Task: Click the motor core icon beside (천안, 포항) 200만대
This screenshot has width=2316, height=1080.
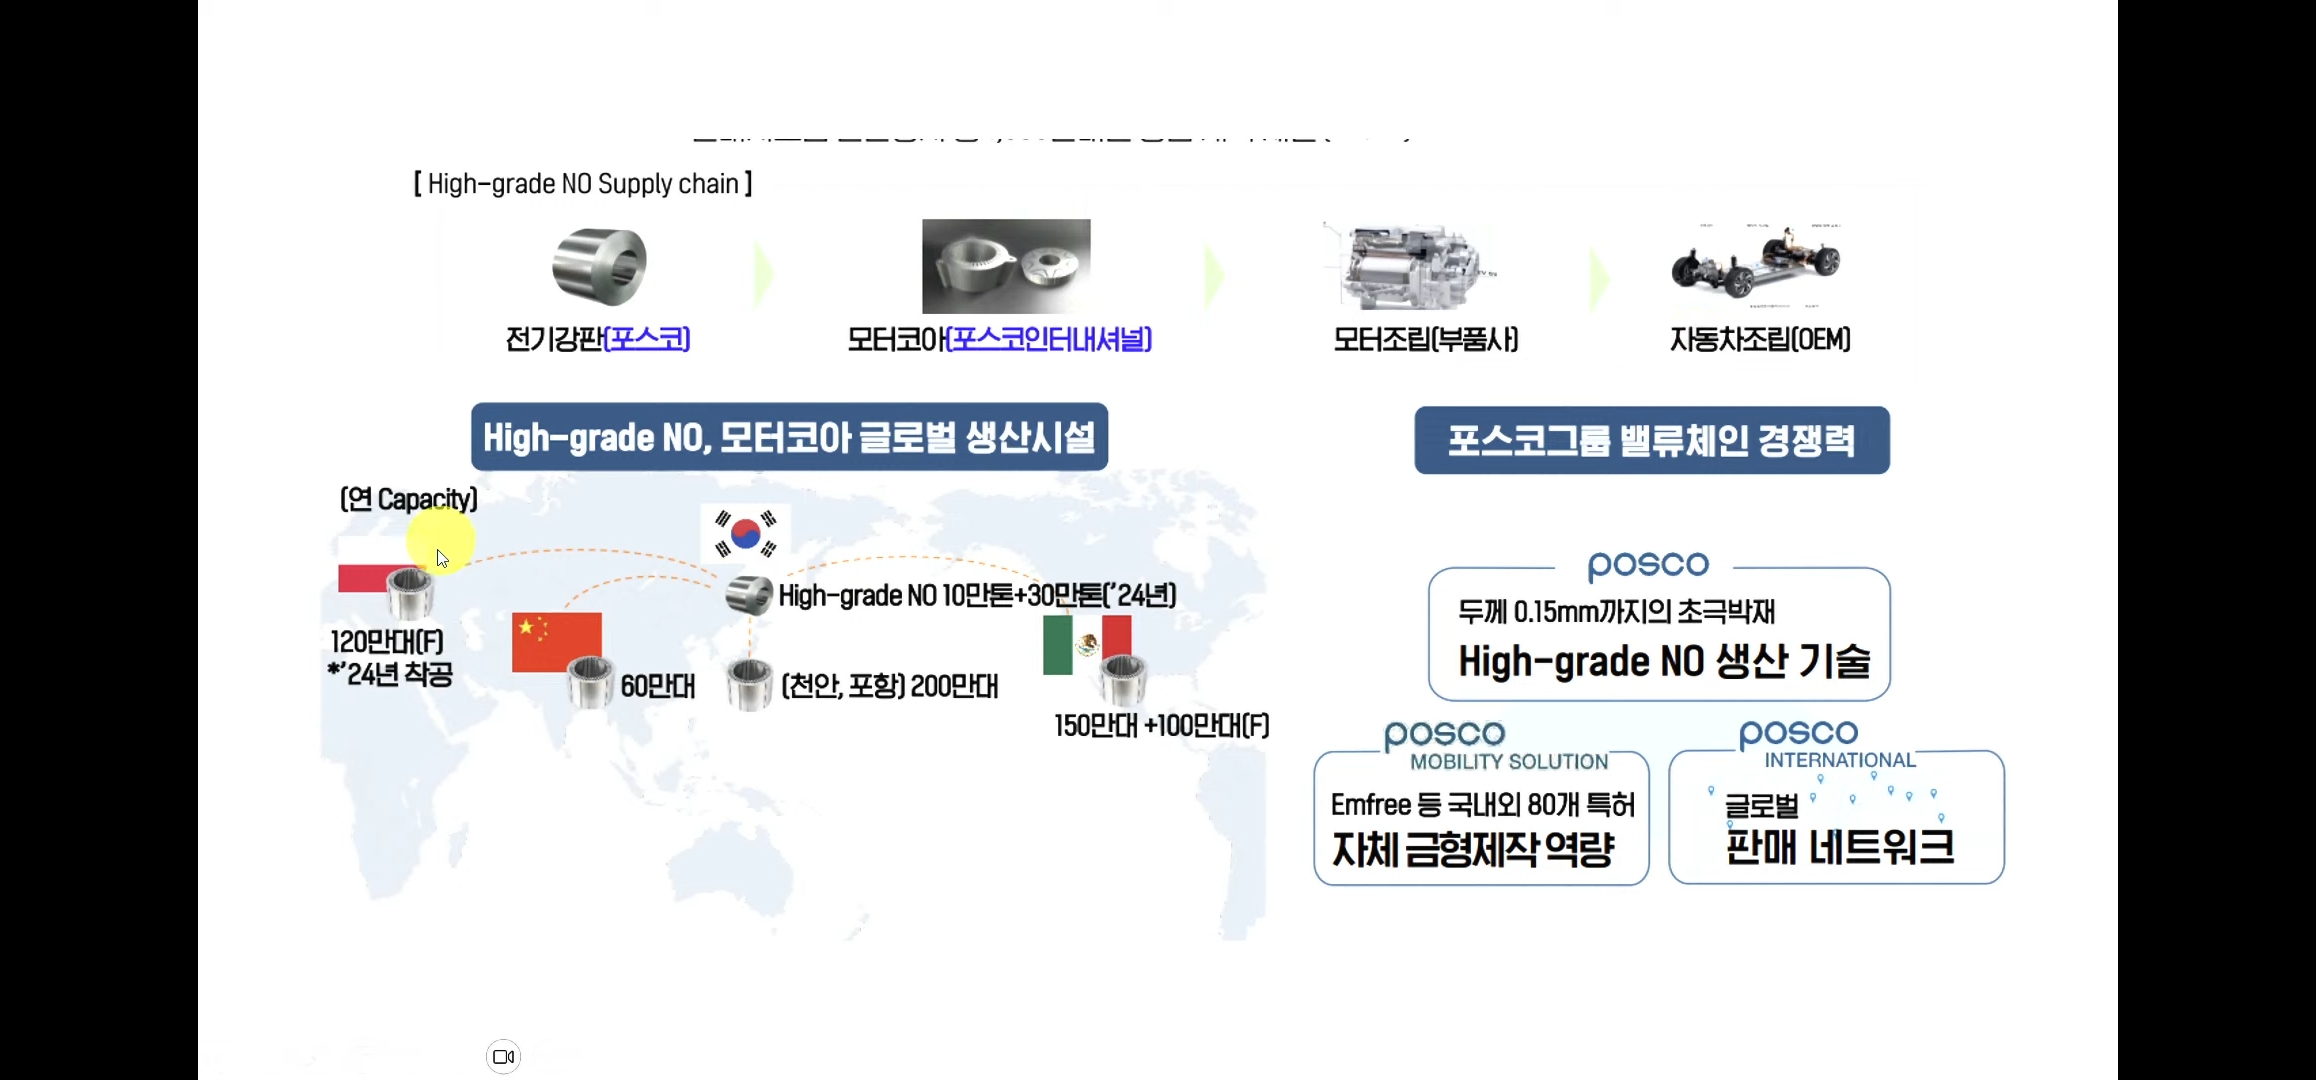Action: (x=749, y=685)
